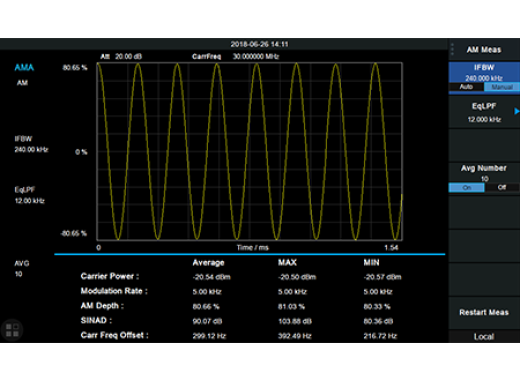The image size is (520, 380).
Task: Click the date and time 2018-06-26 14:11
Action: click(x=259, y=44)
